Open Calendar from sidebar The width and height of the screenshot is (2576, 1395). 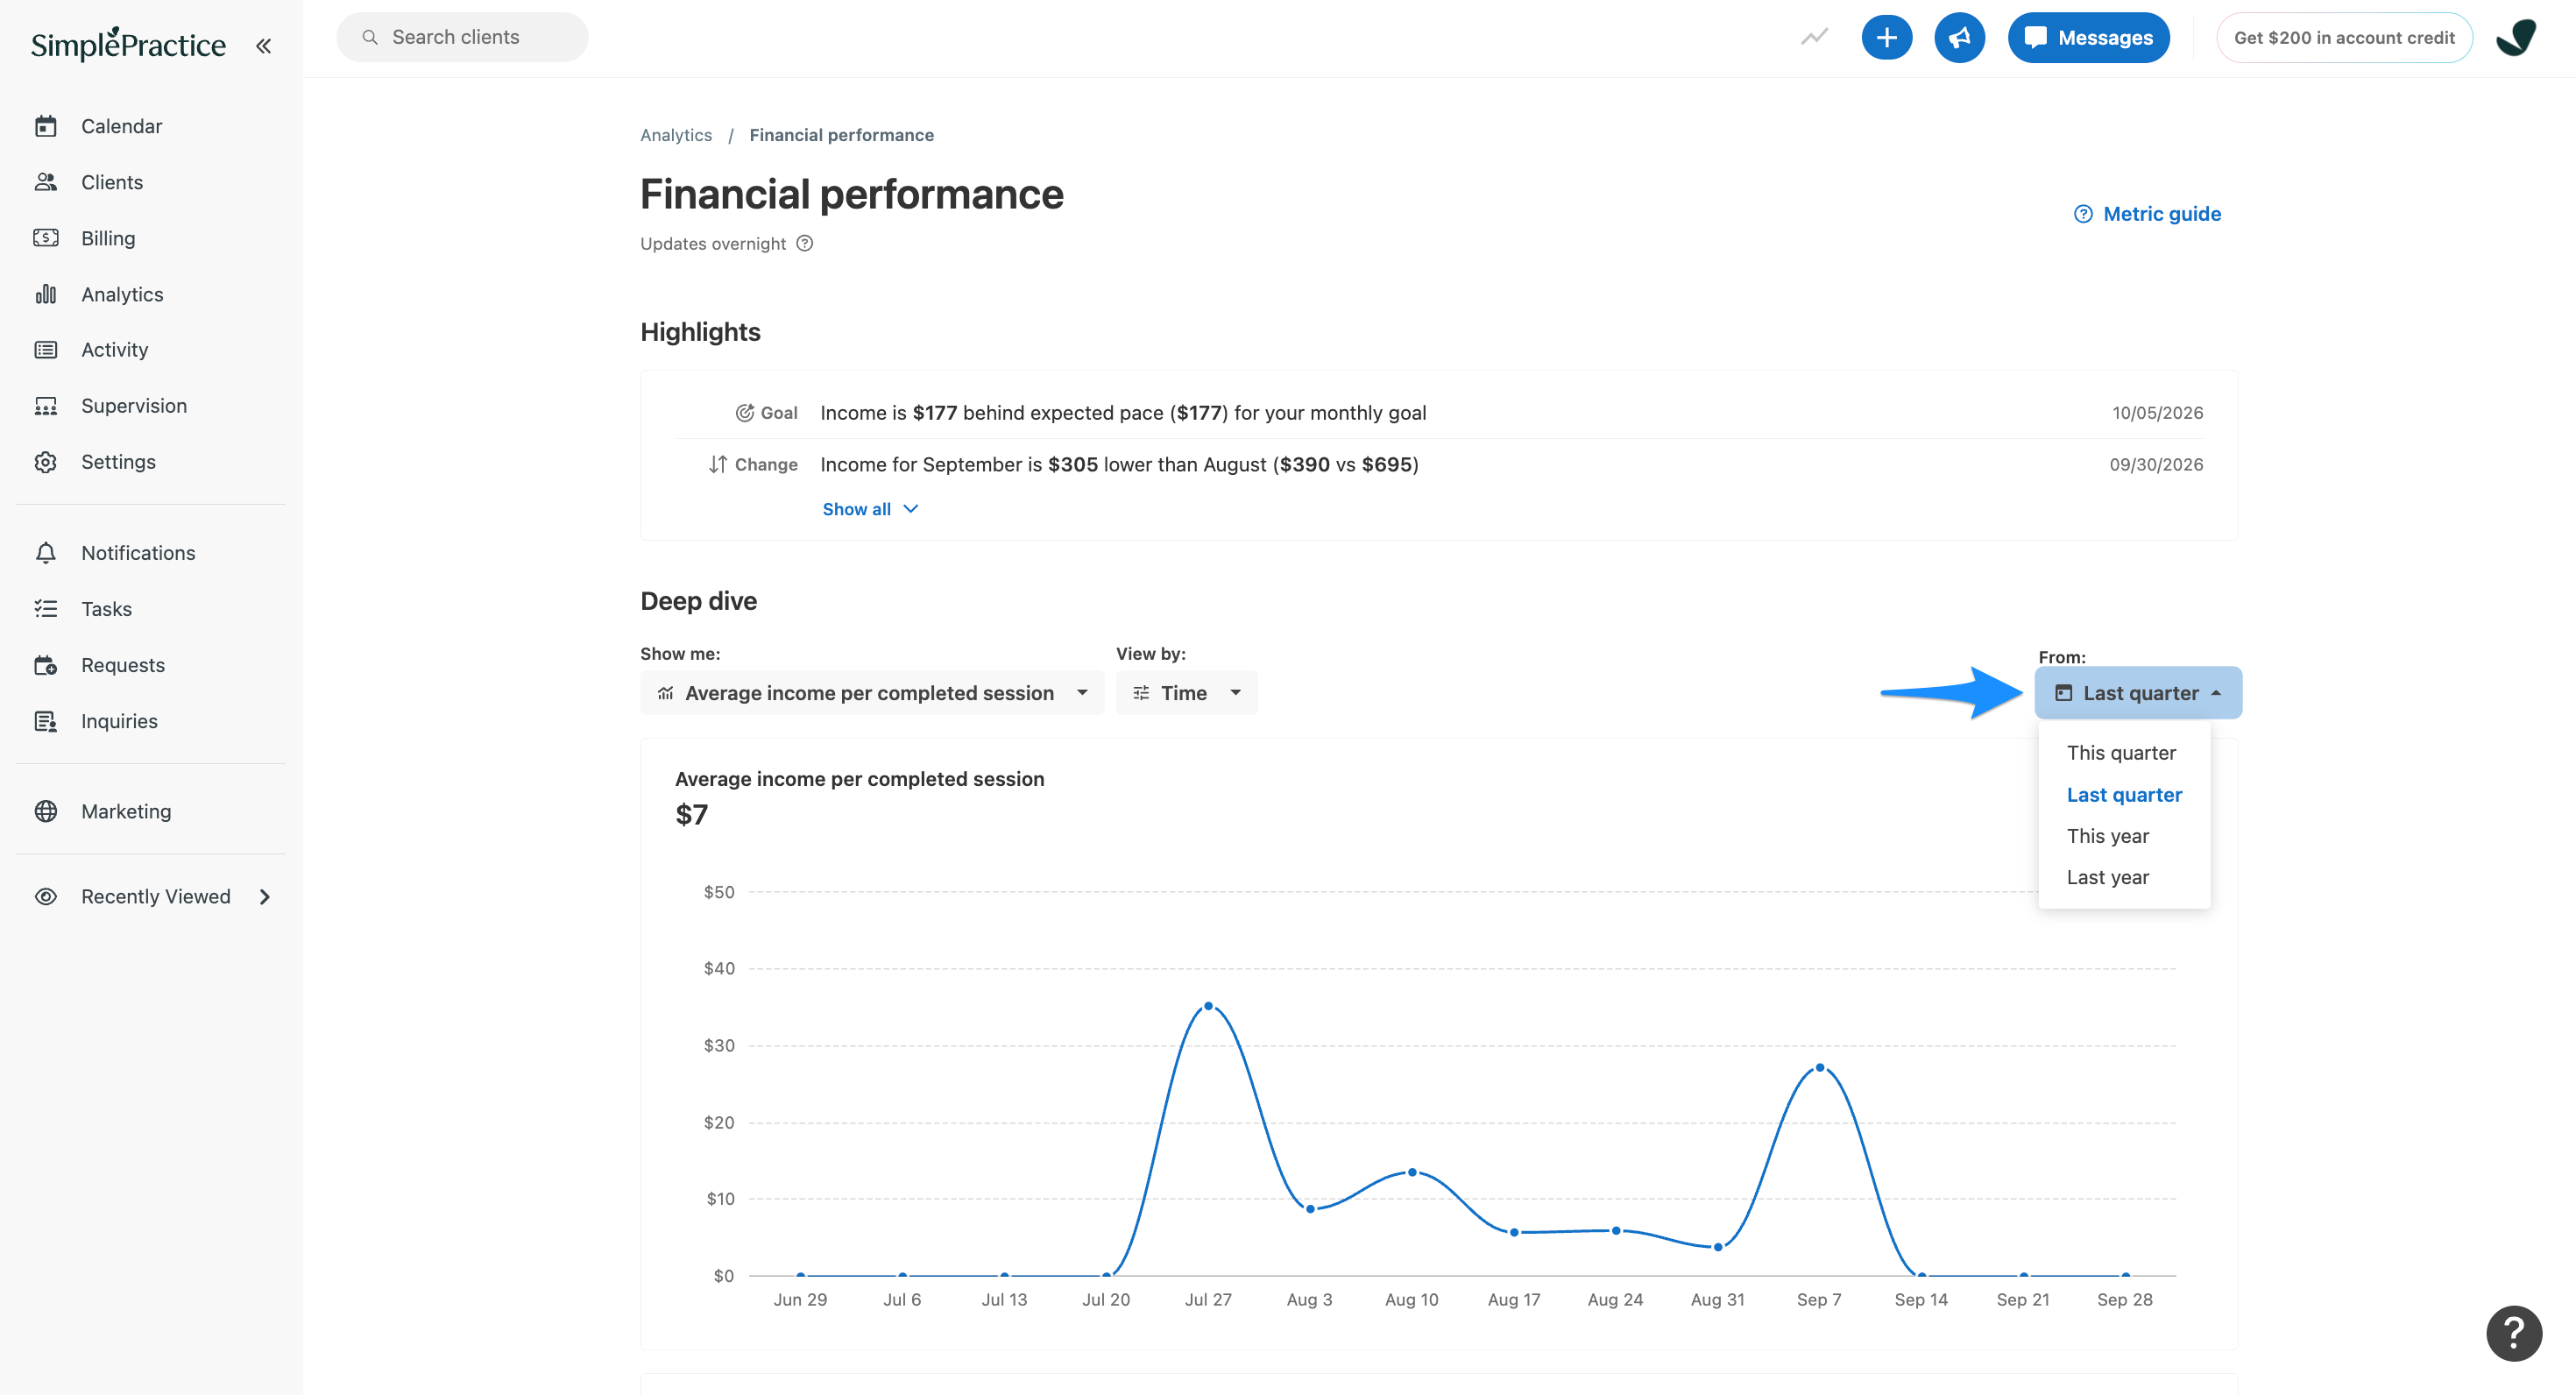[121, 126]
